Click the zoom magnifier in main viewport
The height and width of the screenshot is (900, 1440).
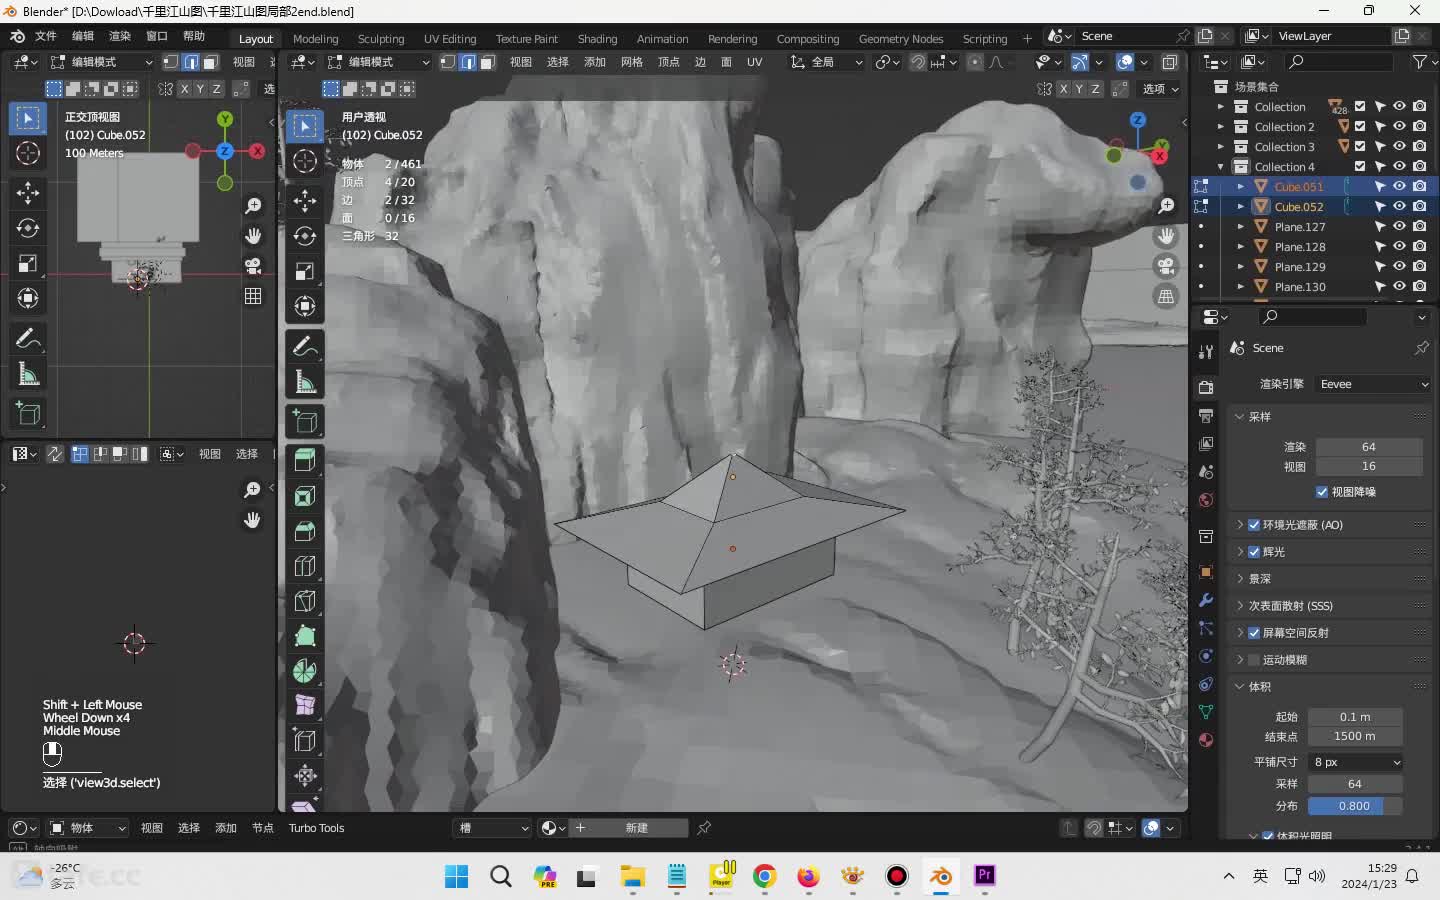pyautogui.click(x=1166, y=206)
